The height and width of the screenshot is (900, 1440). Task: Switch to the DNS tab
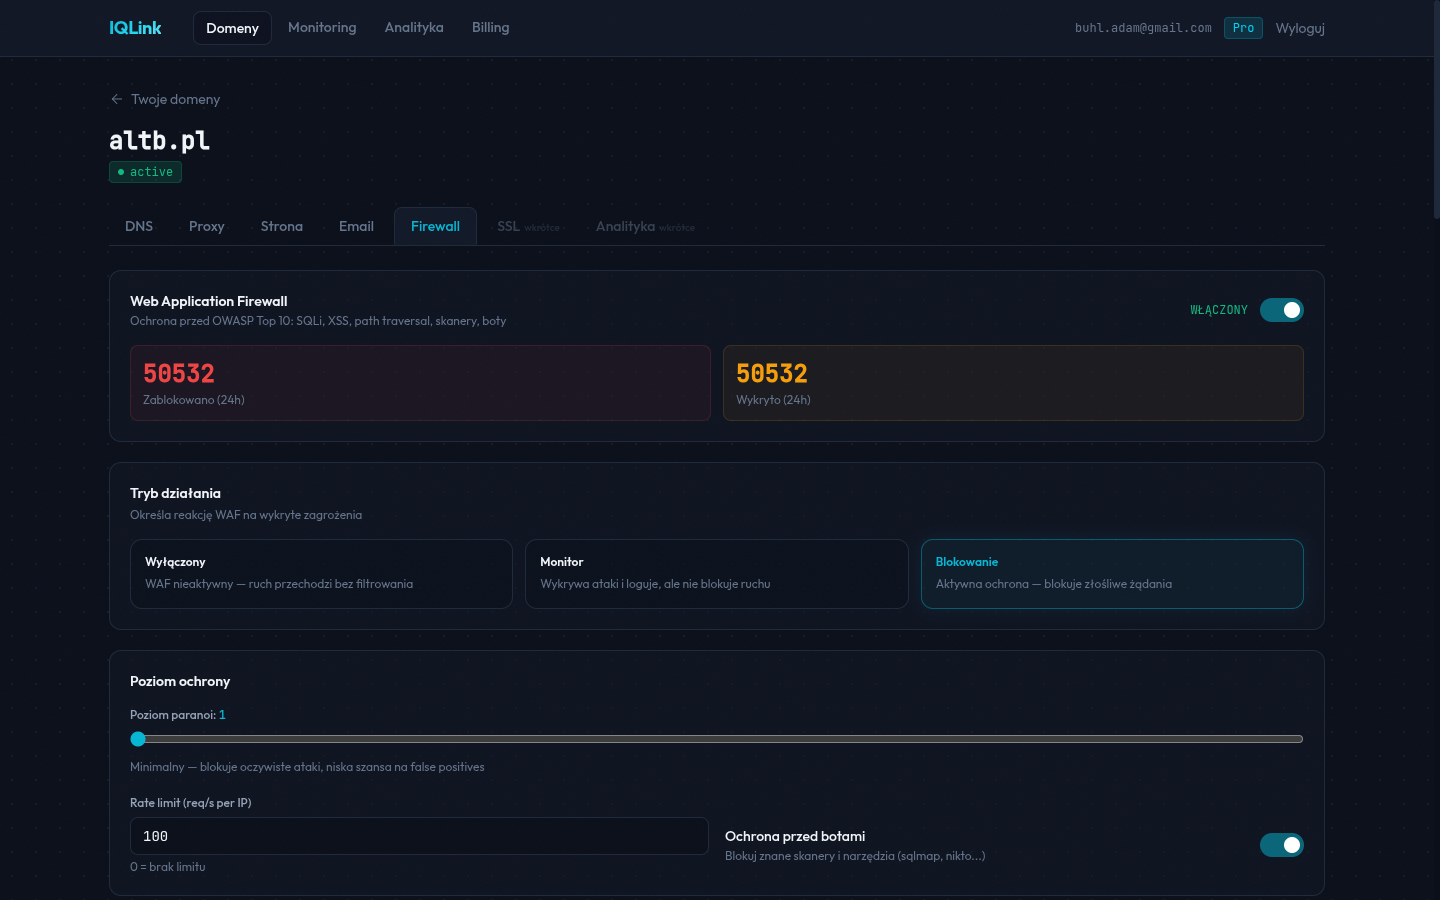point(139,226)
